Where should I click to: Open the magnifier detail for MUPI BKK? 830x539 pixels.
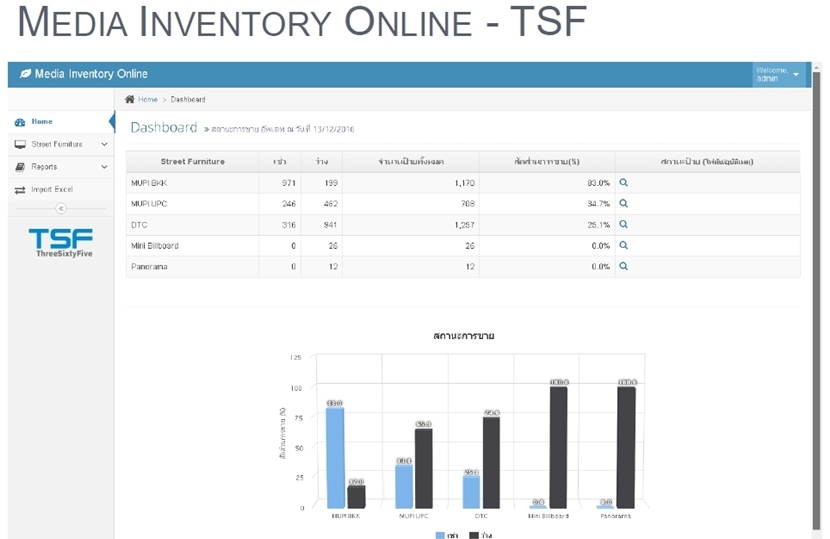click(x=624, y=183)
